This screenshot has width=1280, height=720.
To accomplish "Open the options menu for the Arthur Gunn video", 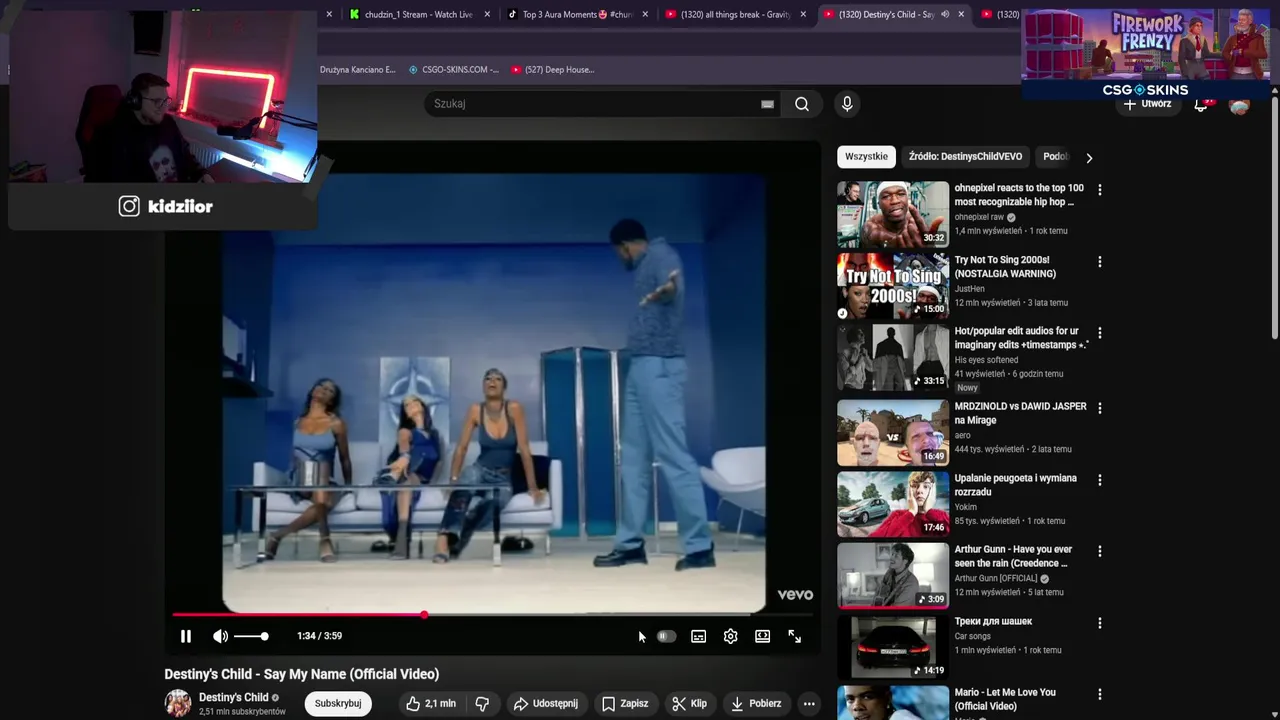I will tap(1099, 551).
